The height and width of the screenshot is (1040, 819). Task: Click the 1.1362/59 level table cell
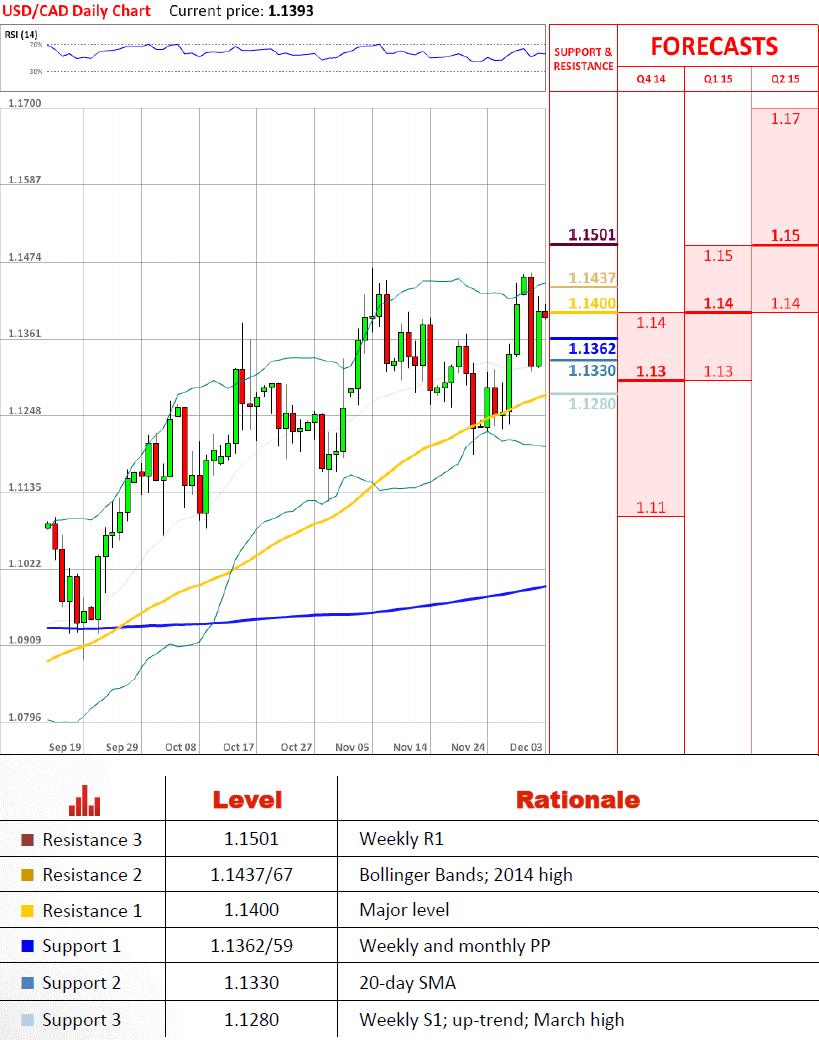click(x=251, y=946)
